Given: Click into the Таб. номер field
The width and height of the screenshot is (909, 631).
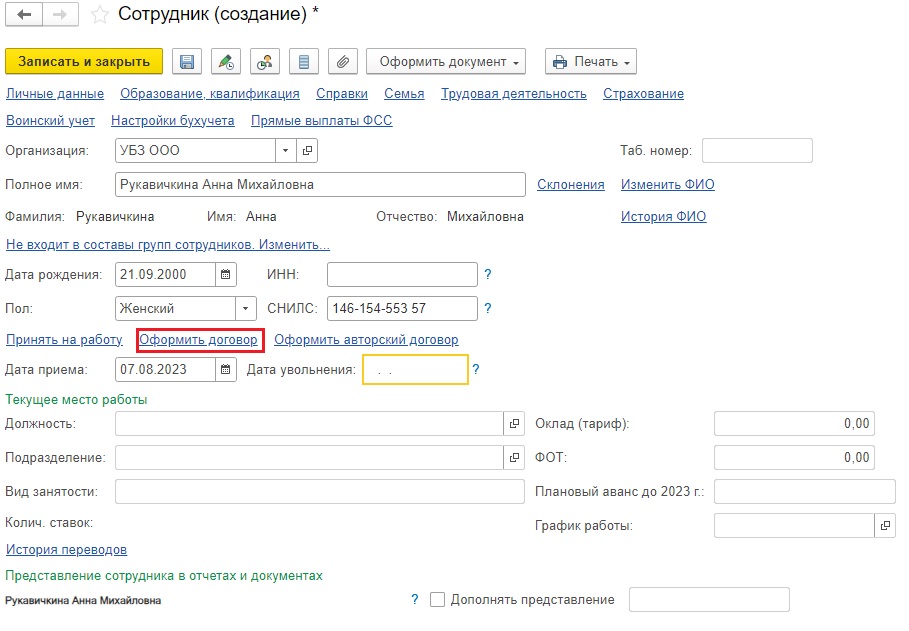Looking at the screenshot, I should [757, 151].
